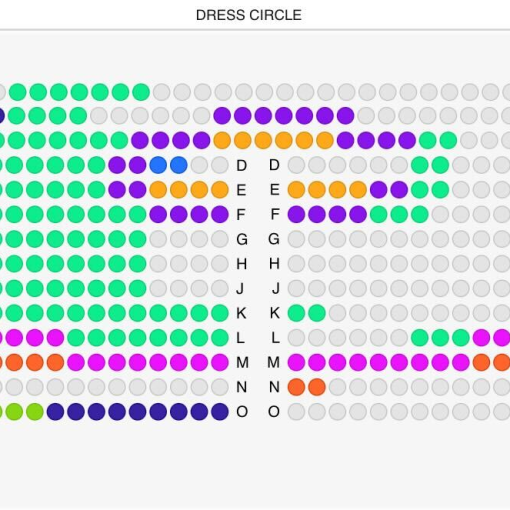Pick the last green seat in the top row

click(141, 92)
